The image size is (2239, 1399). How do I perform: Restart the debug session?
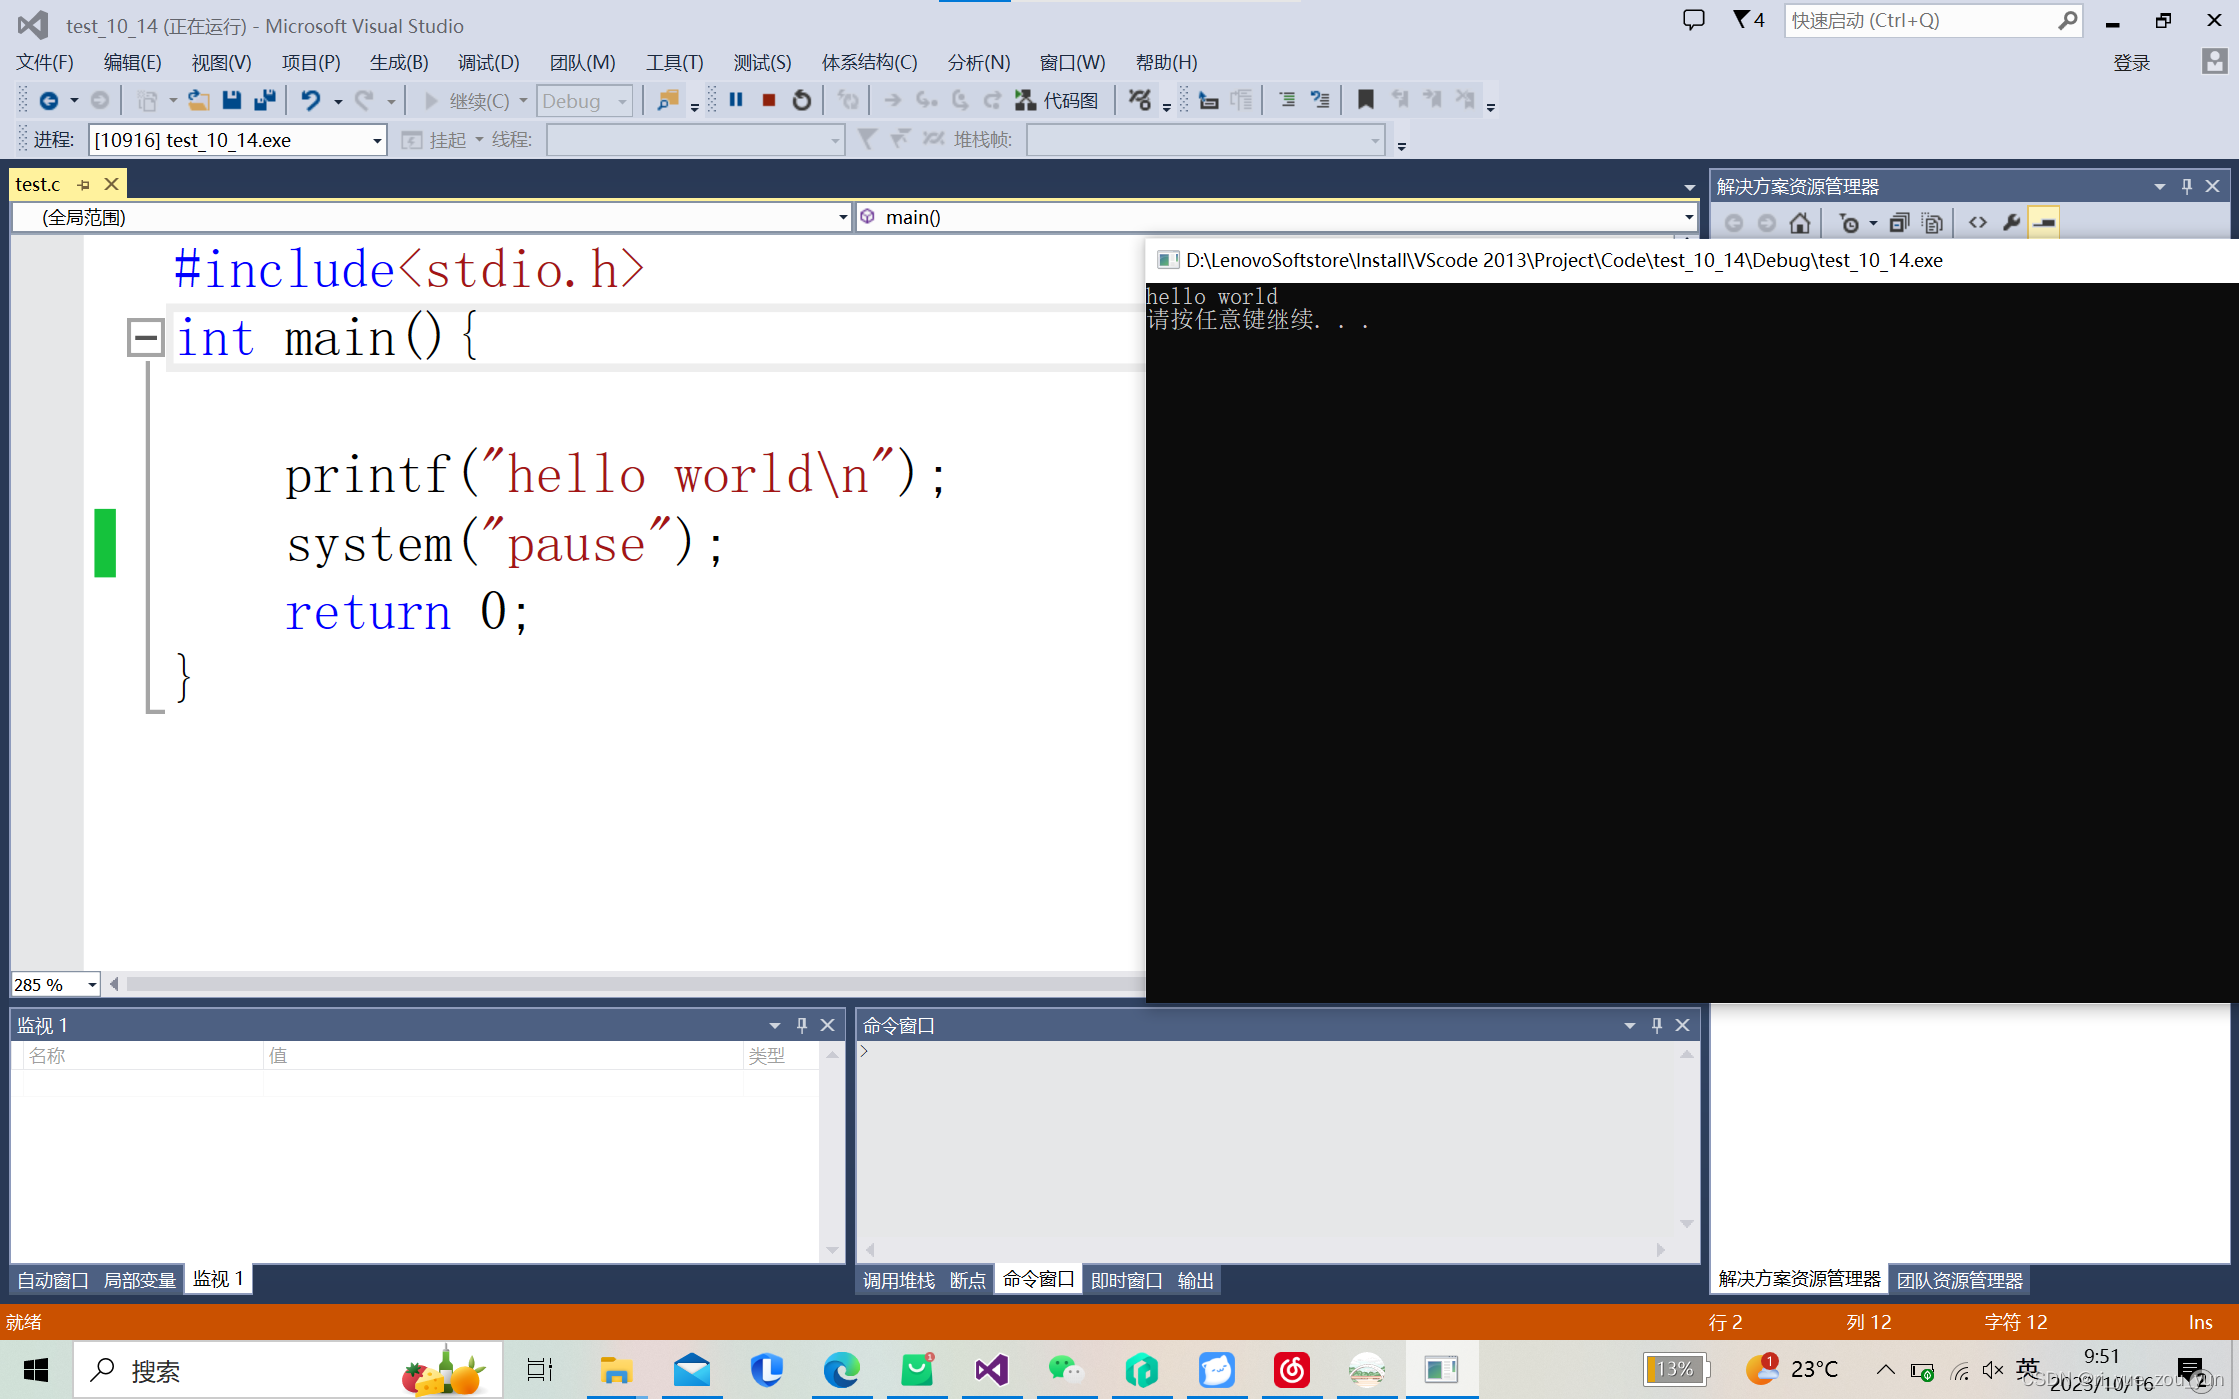[801, 100]
